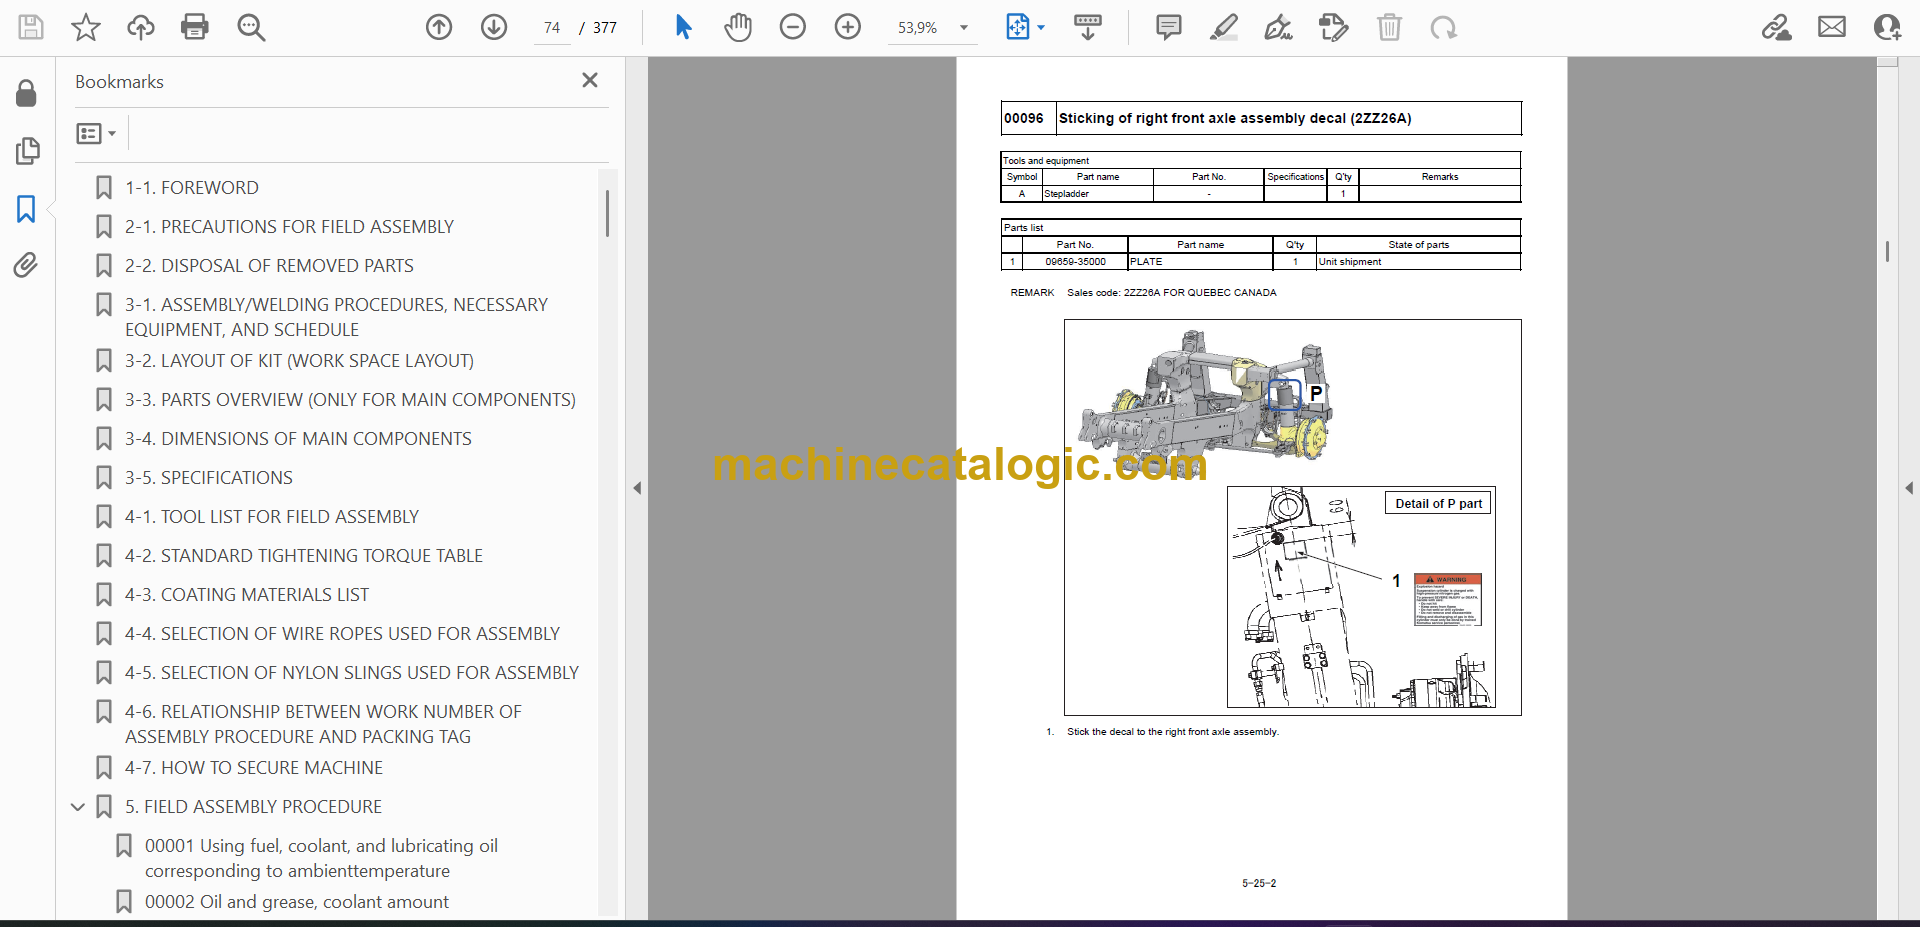Open bookmark 4-4. SELECTION OF WIRE ROPES

pos(342,634)
